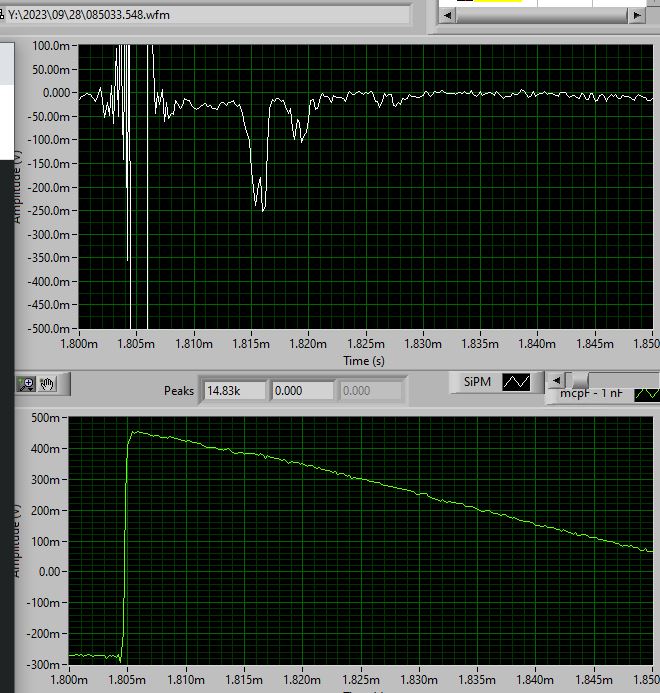Select the graph zoom tool icon
The height and width of the screenshot is (693, 660).
click(27, 384)
